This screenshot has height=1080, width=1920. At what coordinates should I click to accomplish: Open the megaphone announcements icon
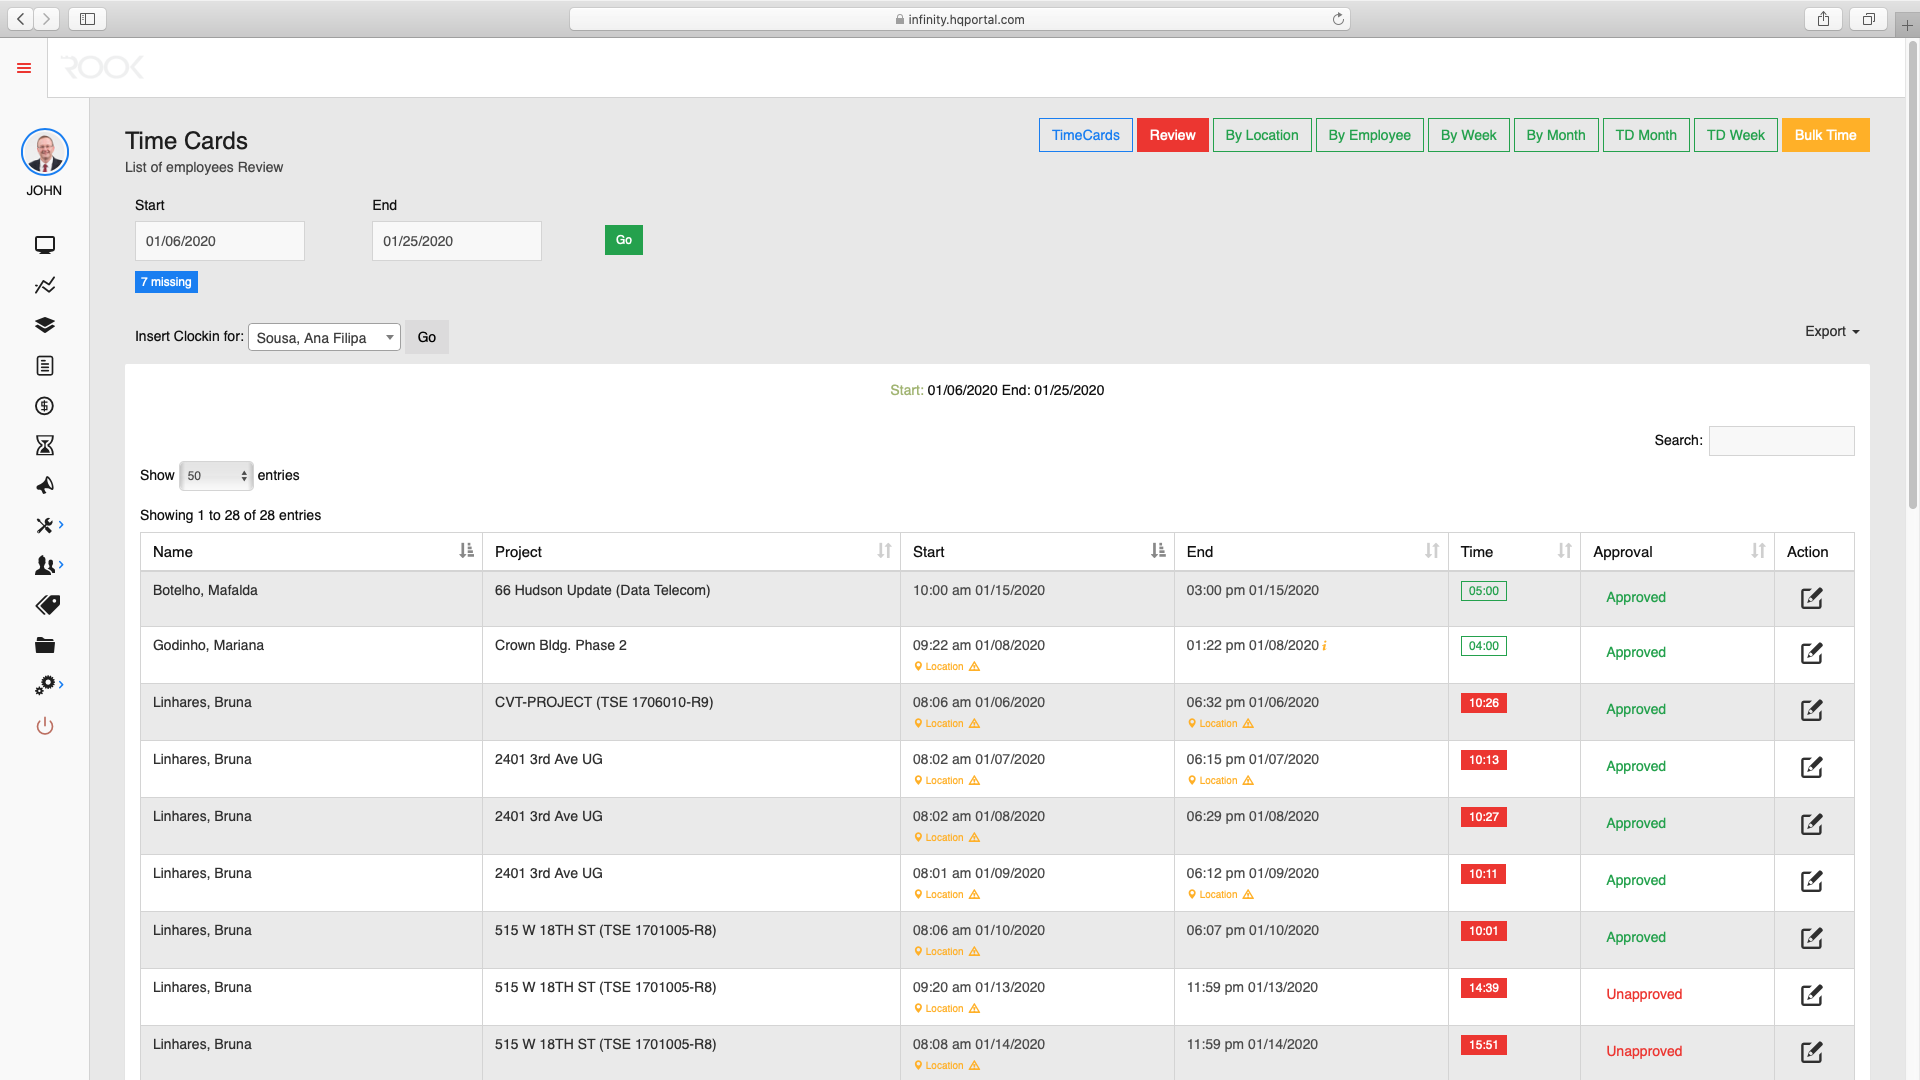(44, 485)
